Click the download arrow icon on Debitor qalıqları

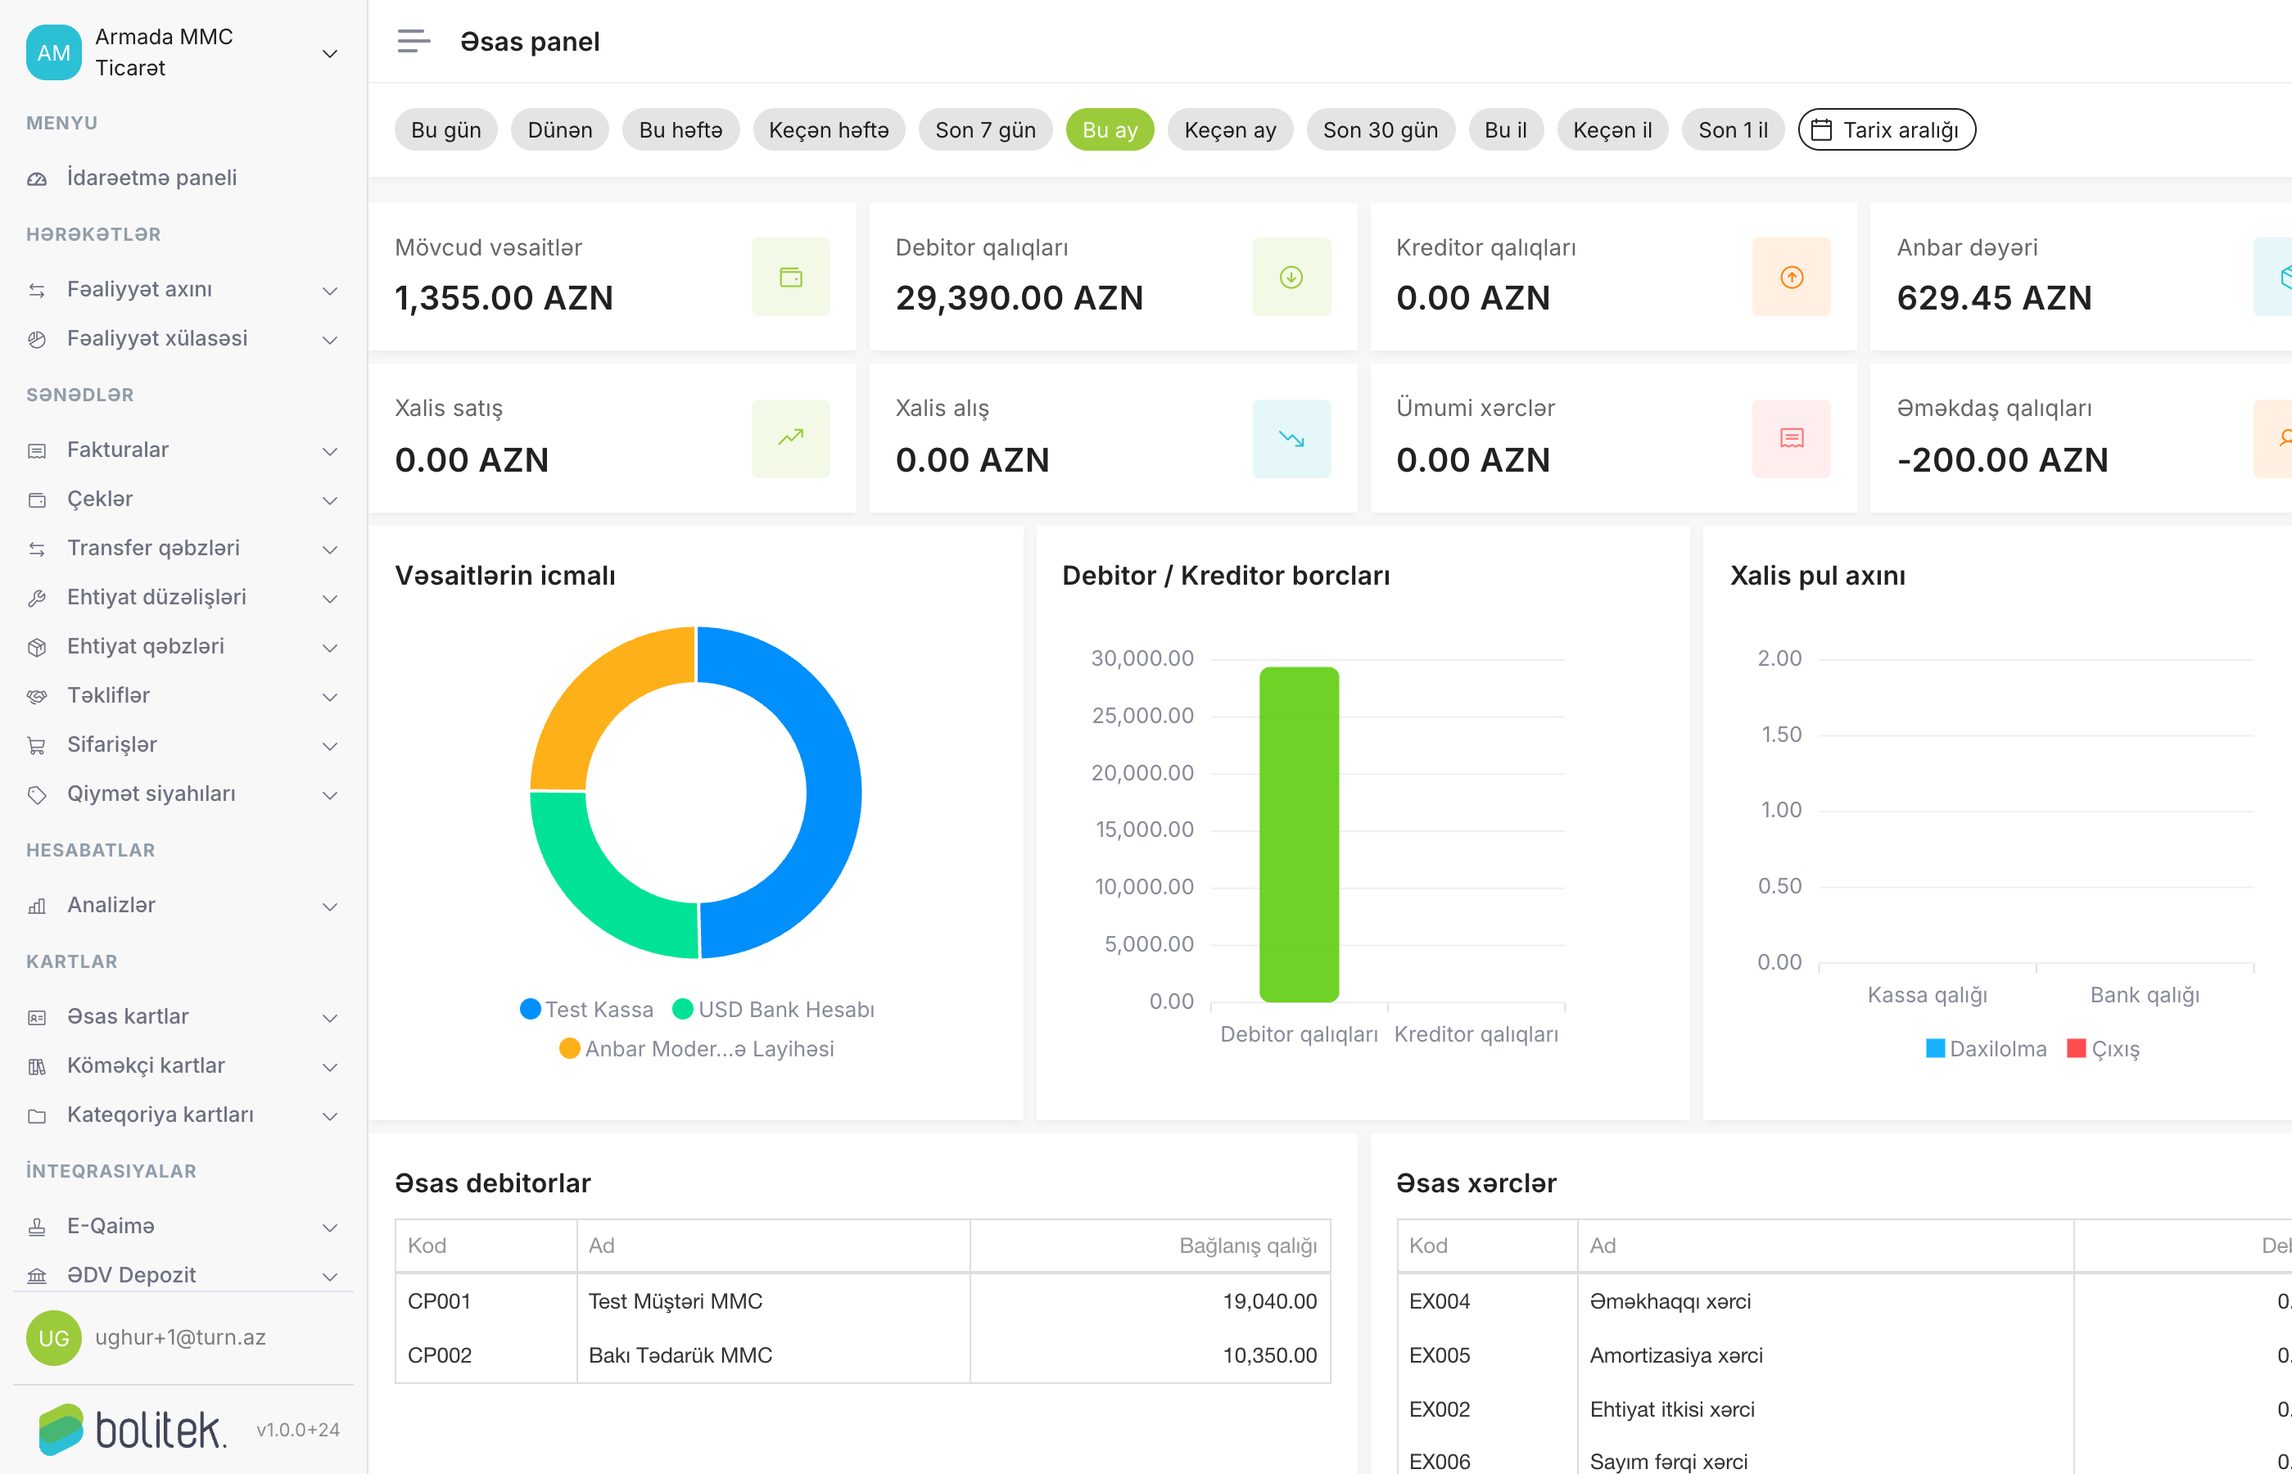[1291, 277]
